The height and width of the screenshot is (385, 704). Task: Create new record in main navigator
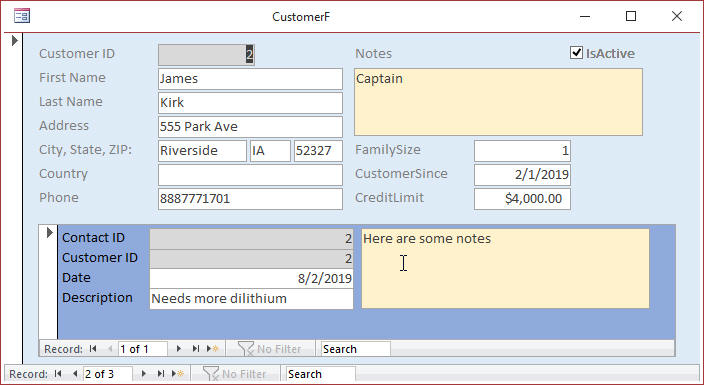pos(178,374)
